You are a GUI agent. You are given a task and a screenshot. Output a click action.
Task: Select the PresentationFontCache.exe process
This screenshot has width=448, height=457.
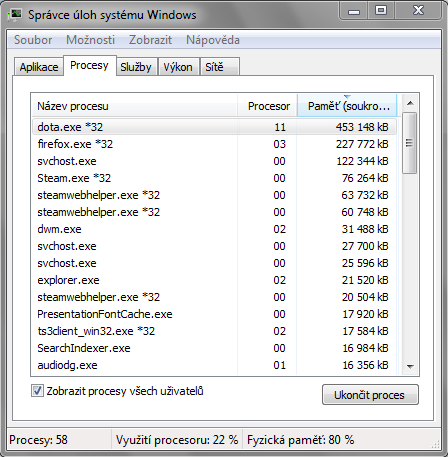click(215, 314)
